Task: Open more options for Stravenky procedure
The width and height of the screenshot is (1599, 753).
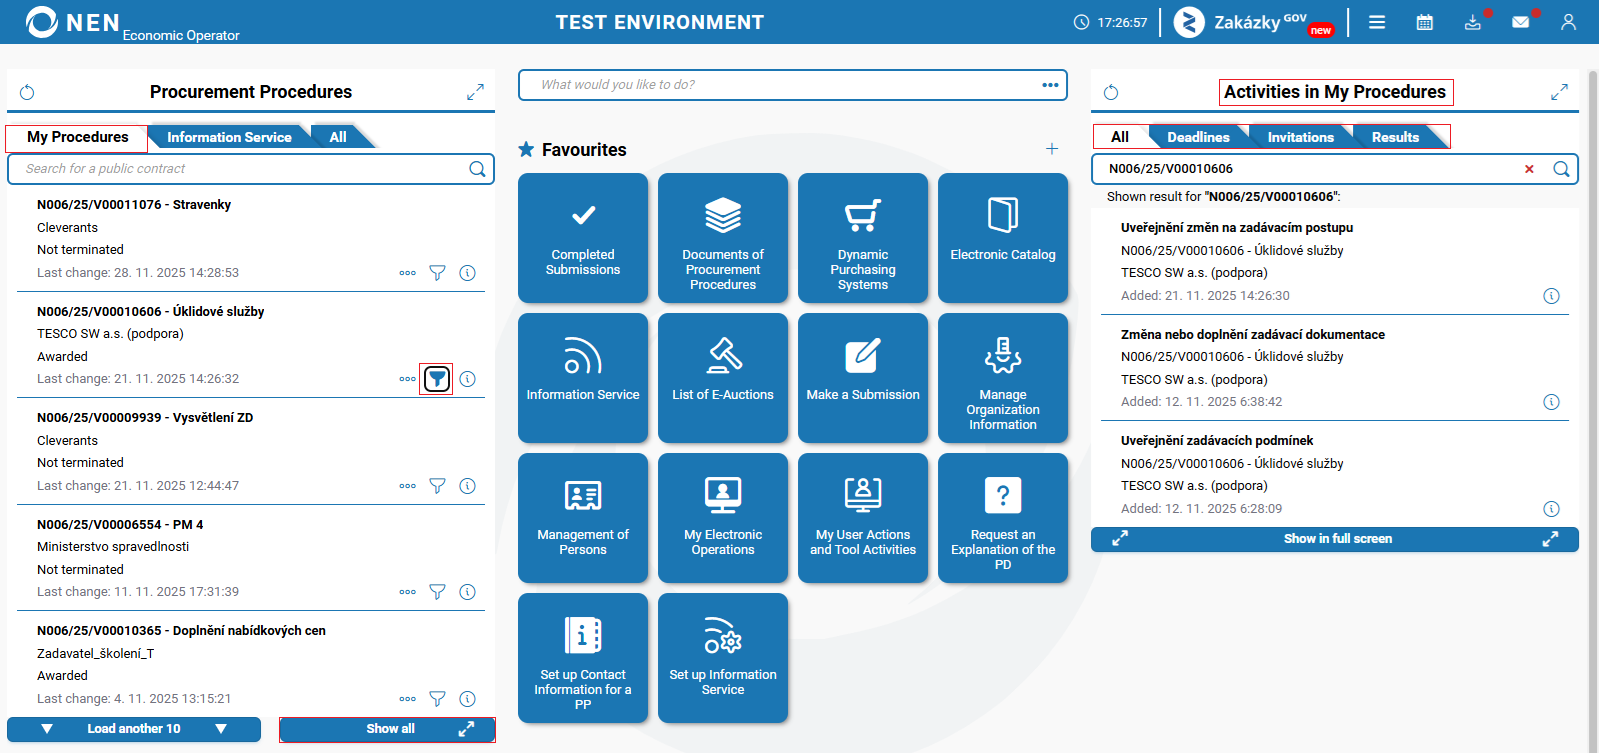Action: pyautogui.click(x=407, y=273)
